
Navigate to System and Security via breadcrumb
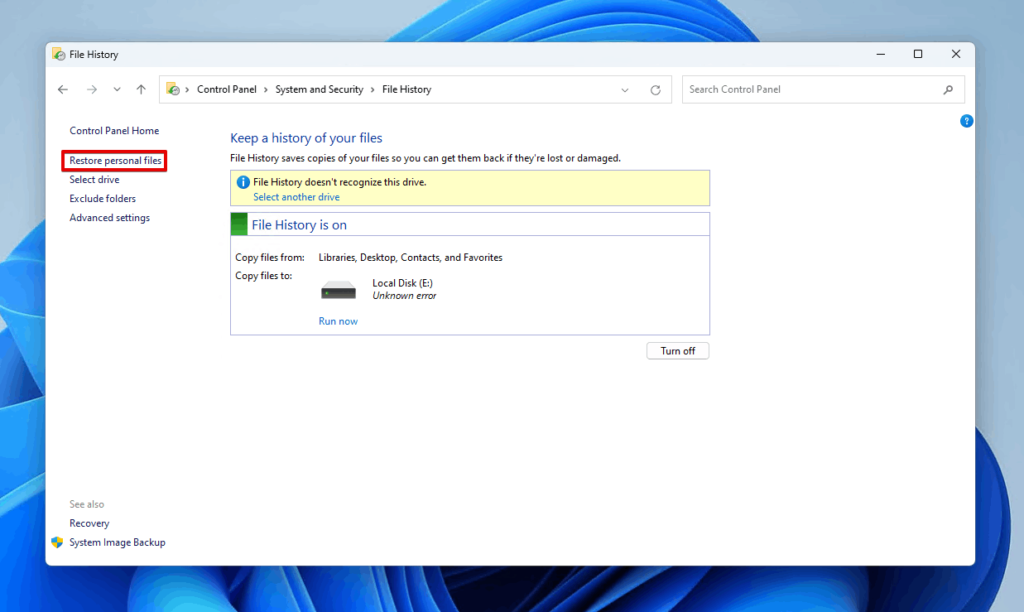point(319,89)
